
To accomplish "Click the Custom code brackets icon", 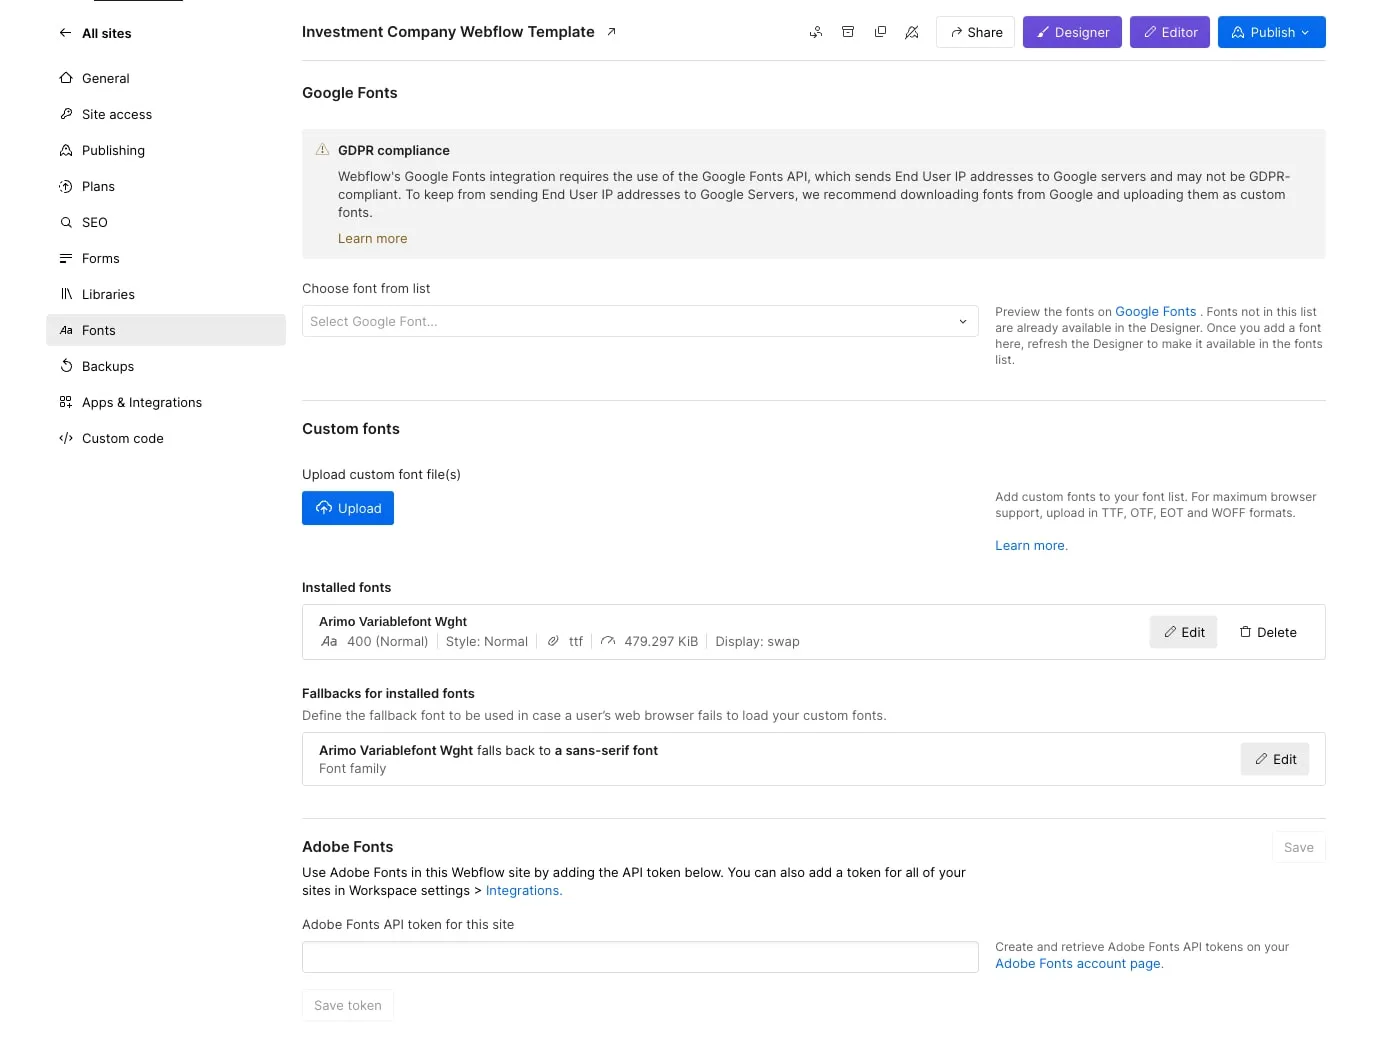I will point(66,438).
